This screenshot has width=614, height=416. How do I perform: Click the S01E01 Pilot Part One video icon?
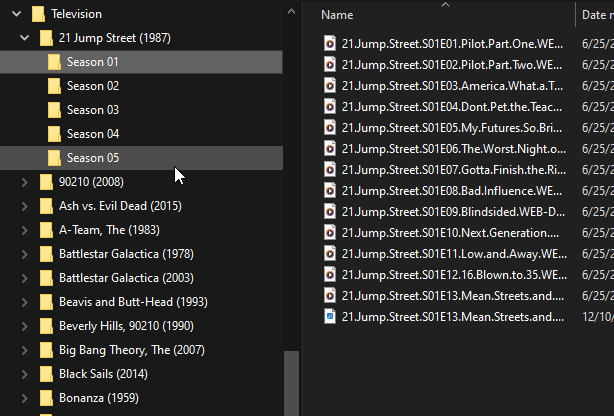click(x=330, y=43)
